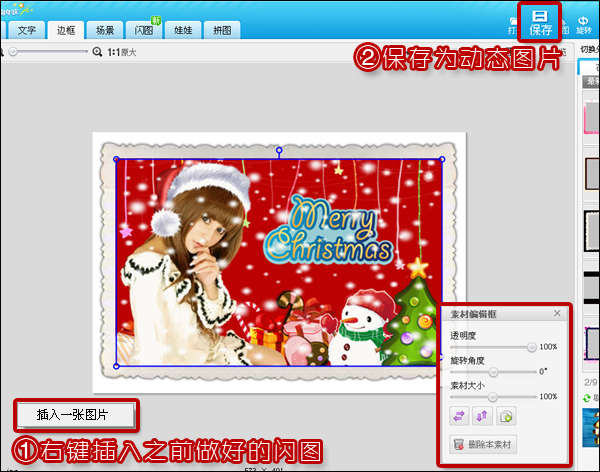Viewport: 600px width, 472px height.
Task: Close the 素材编辑框 panel
Action: tap(557, 314)
